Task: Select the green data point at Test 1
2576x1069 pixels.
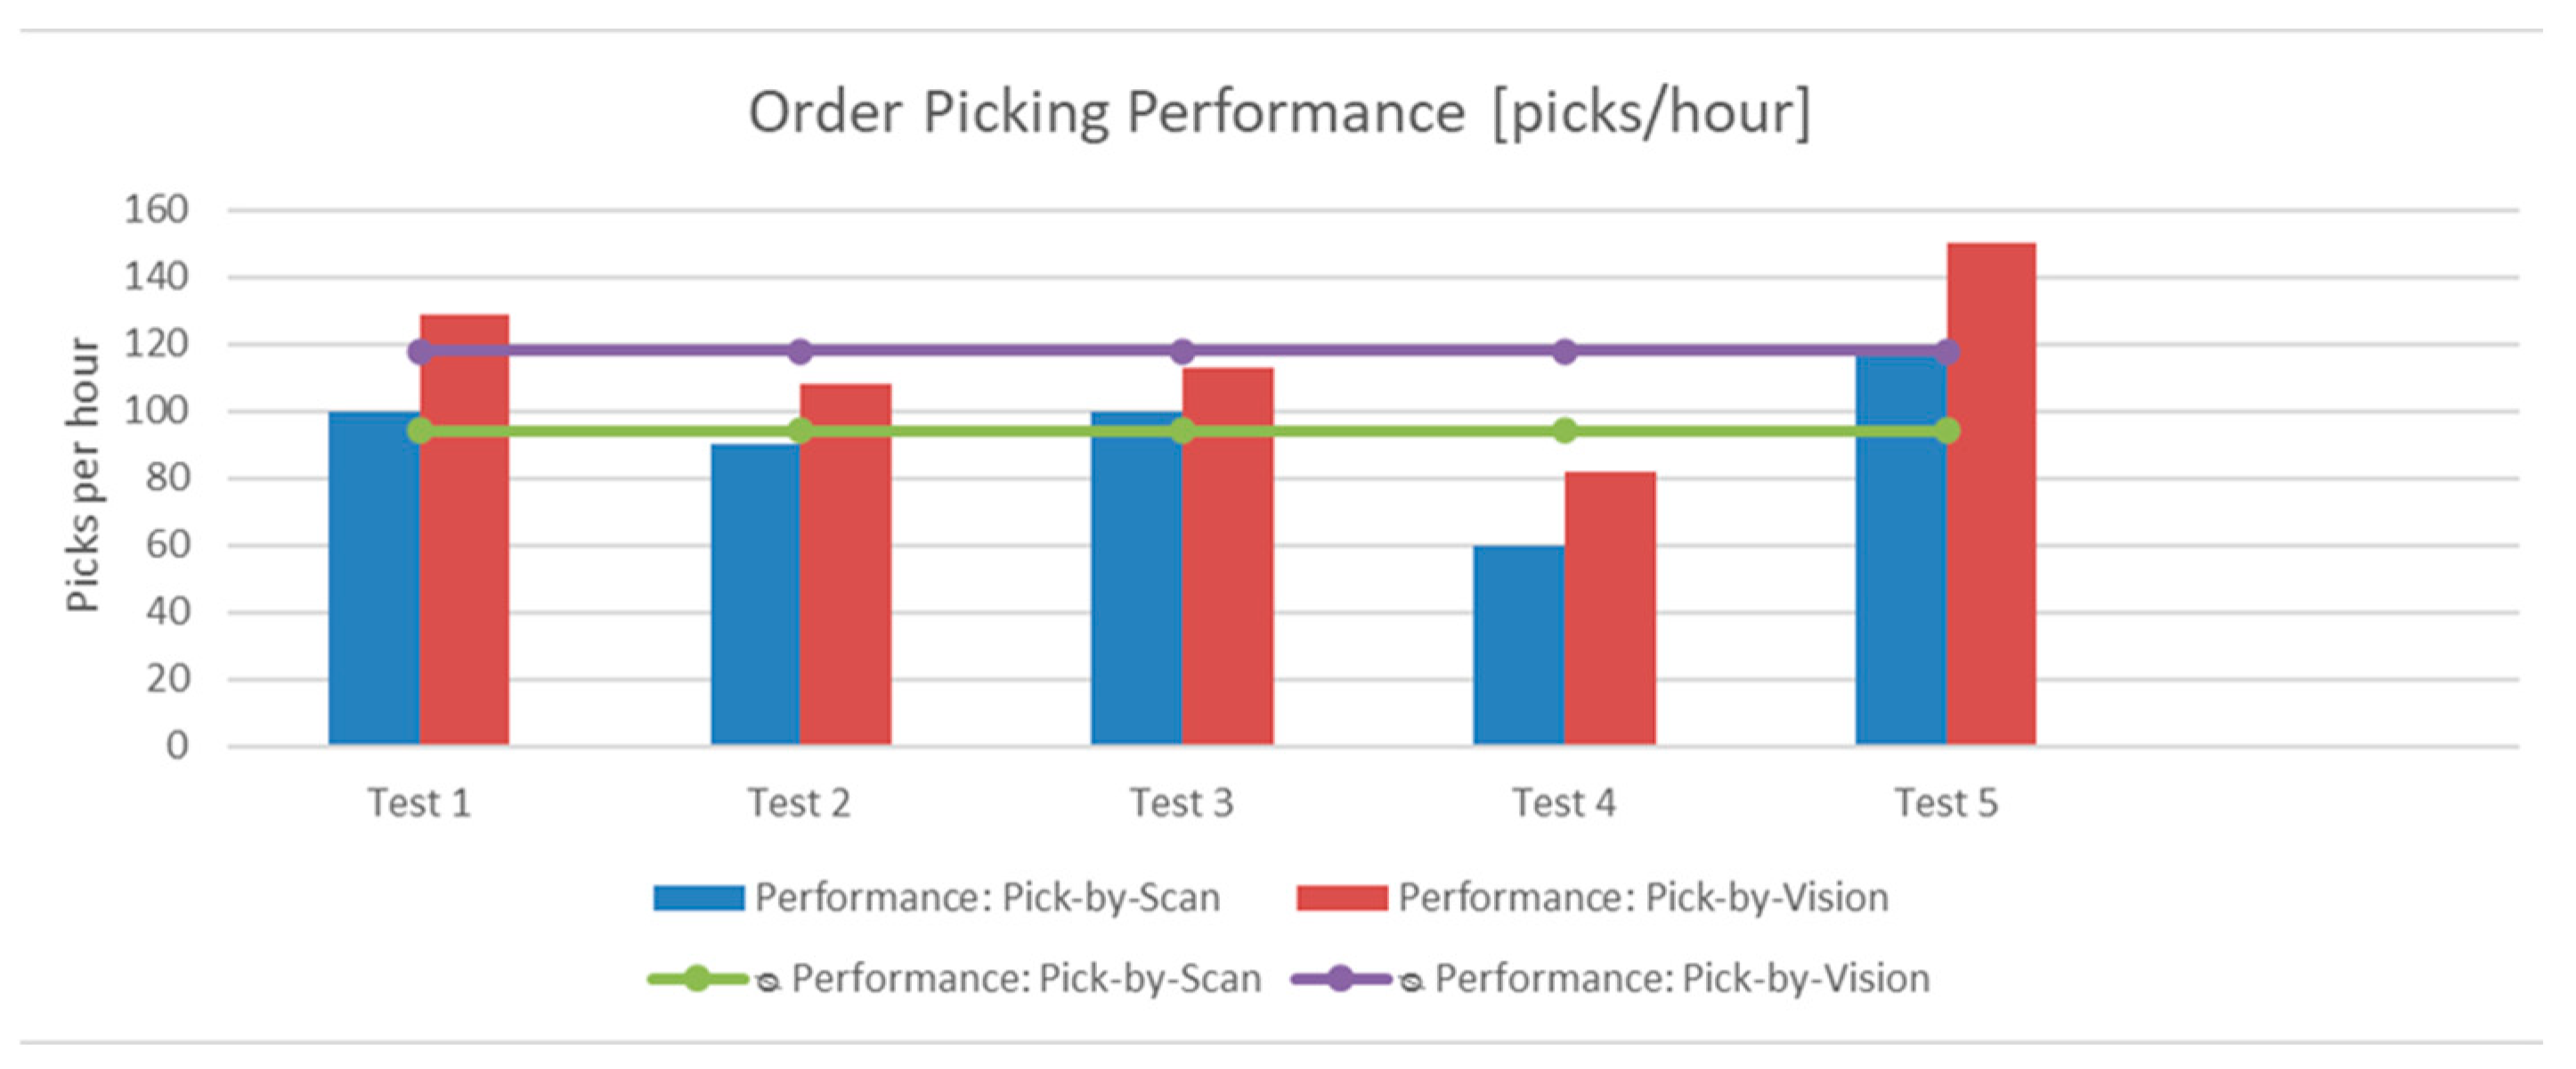Action: tap(420, 431)
